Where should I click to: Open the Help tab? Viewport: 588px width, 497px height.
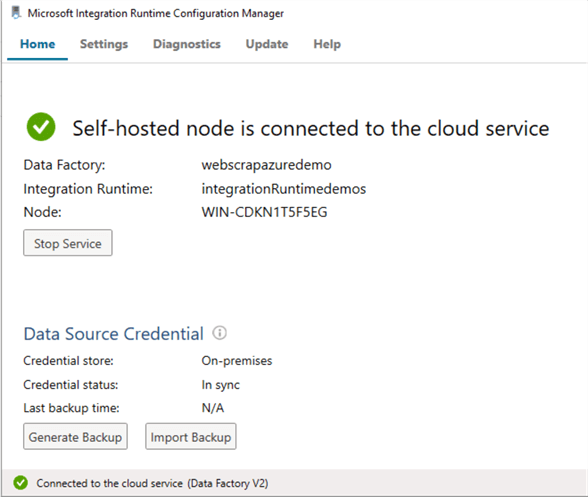(x=327, y=44)
